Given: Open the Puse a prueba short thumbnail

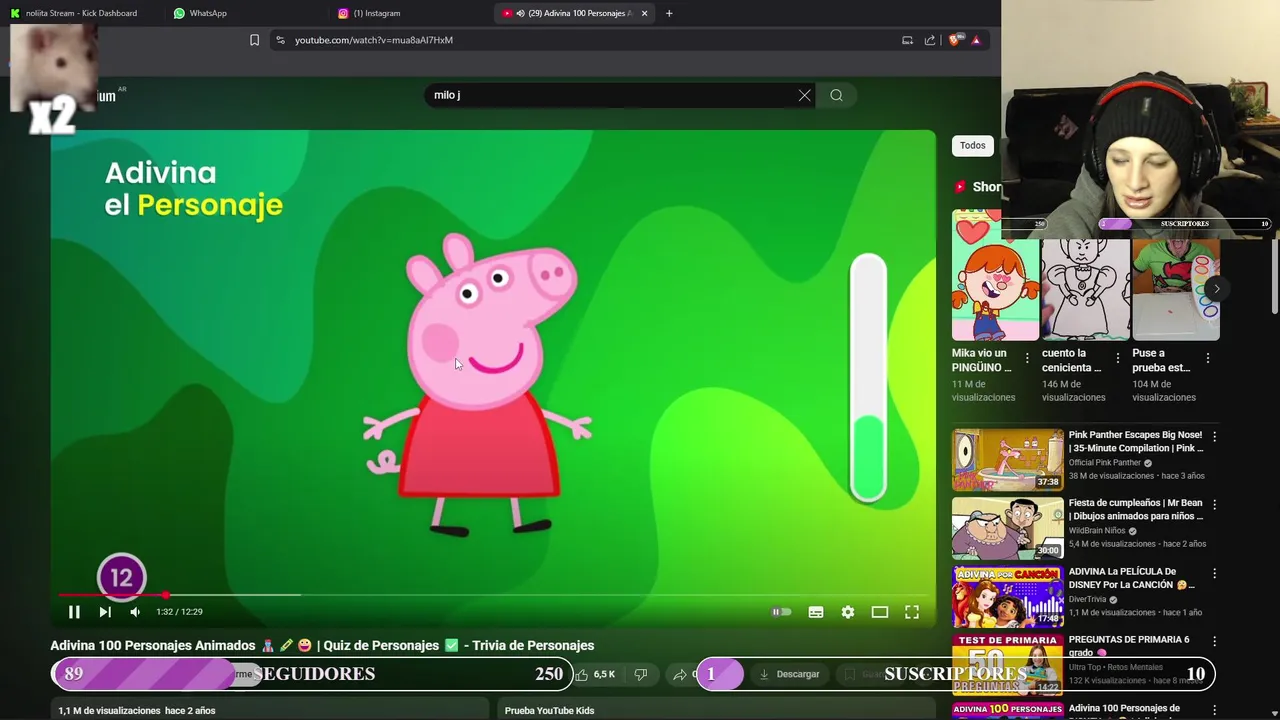Looking at the screenshot, I should pos(1176,290).
